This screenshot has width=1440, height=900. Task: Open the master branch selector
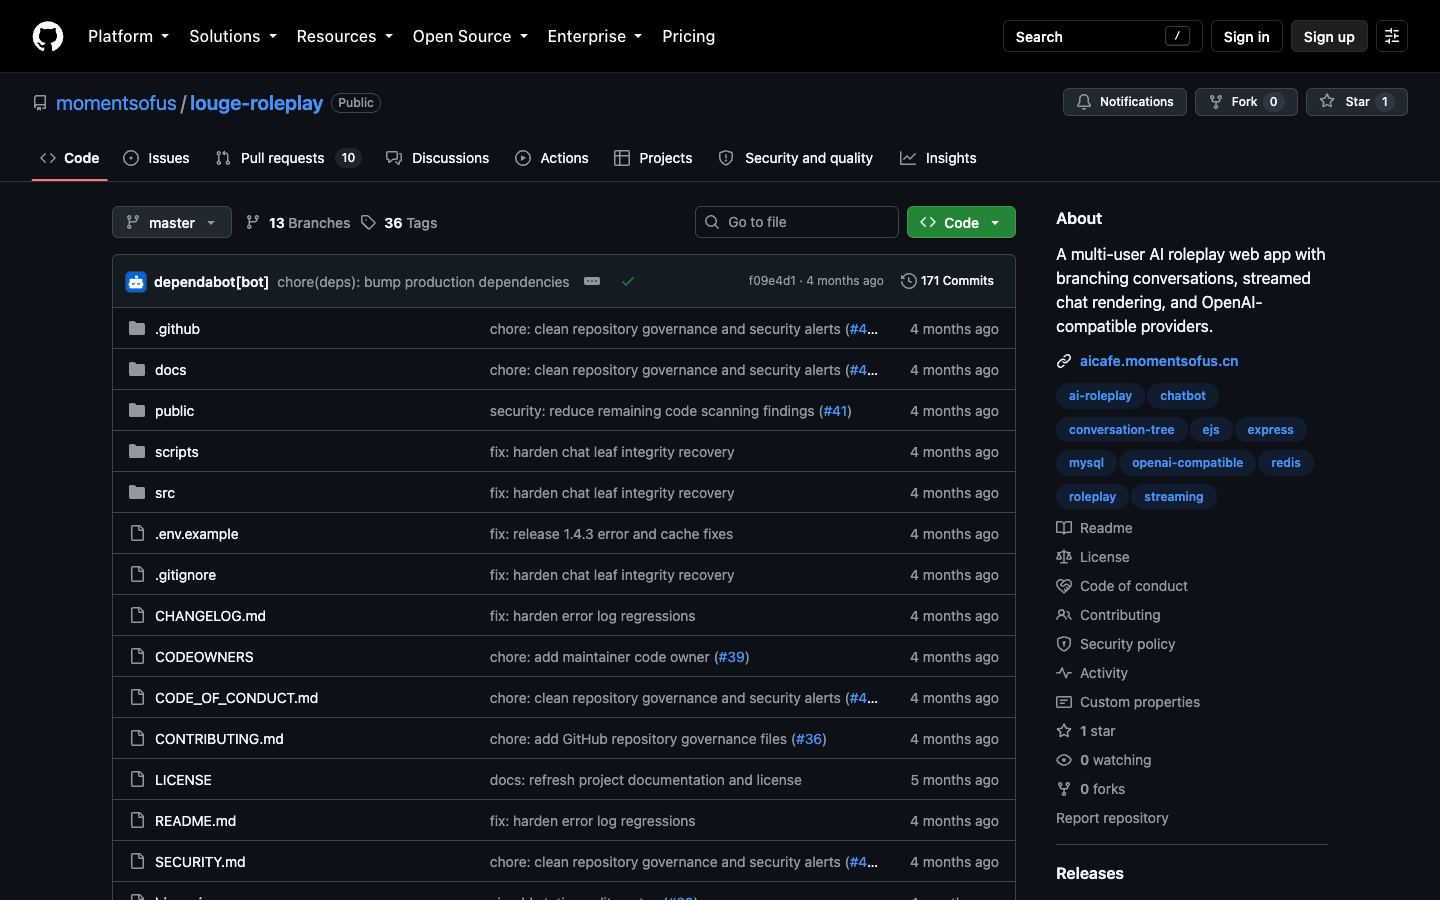(172, 222)
